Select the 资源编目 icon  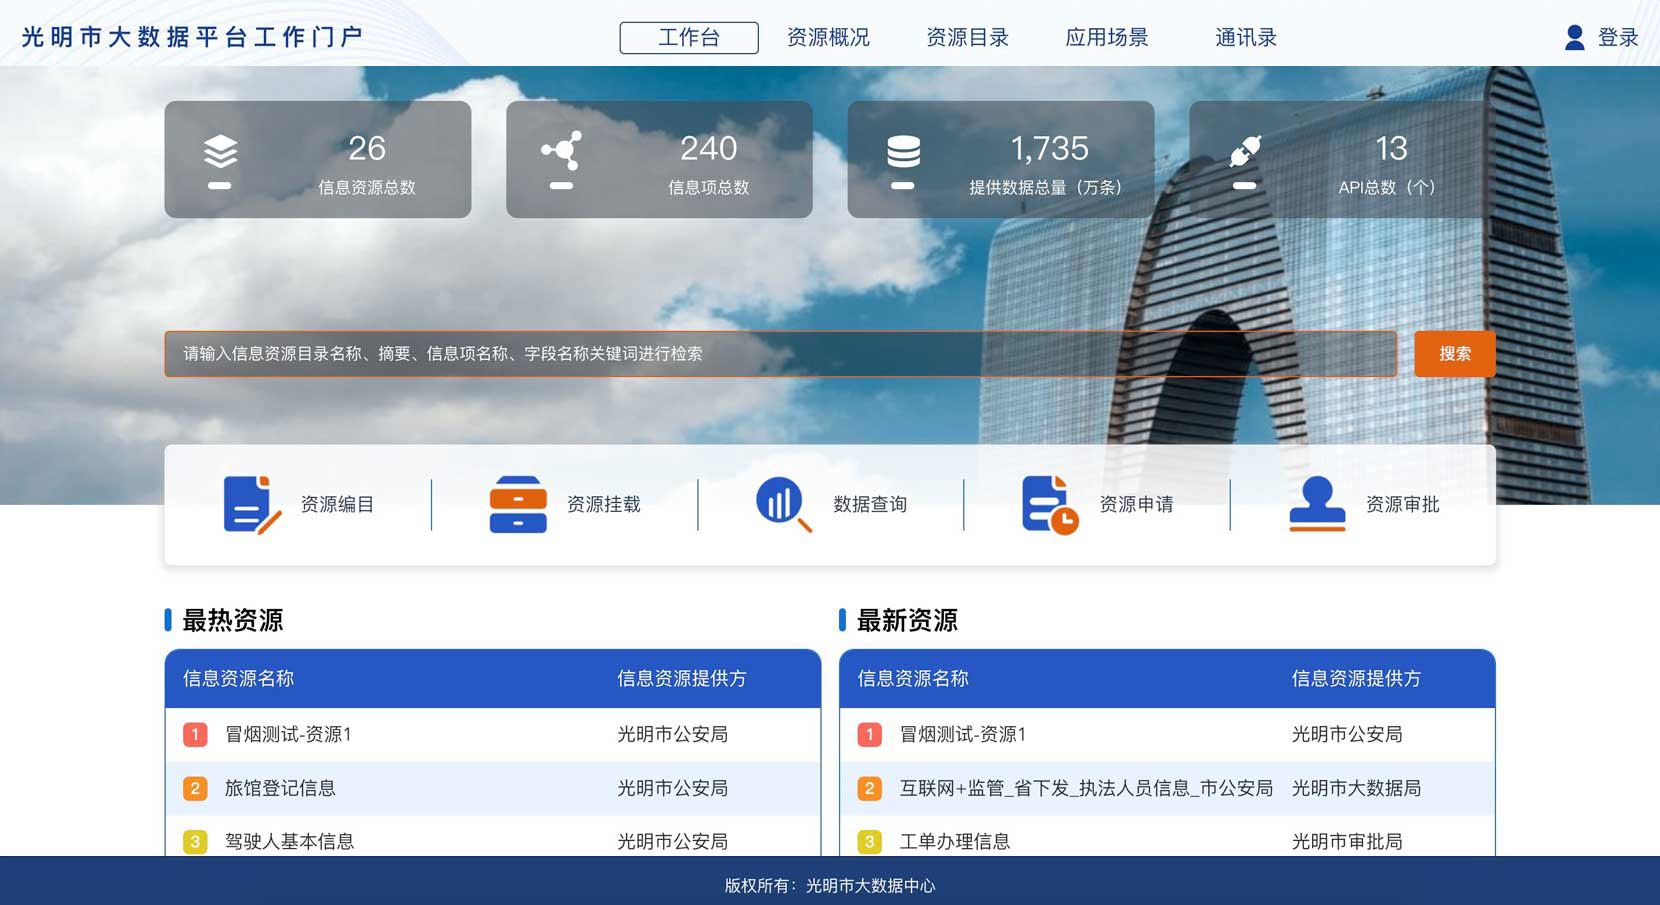click(248, 504)
